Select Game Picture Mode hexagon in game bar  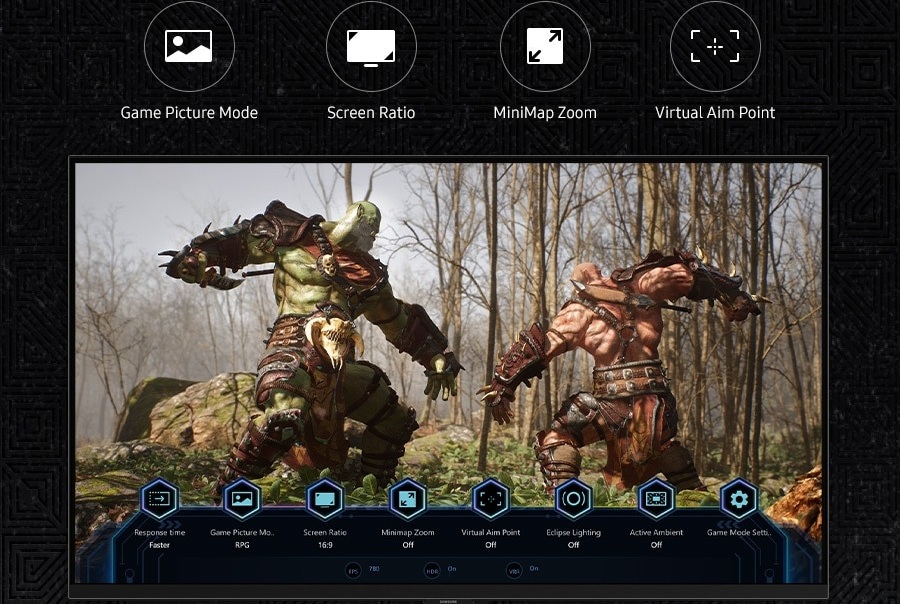tap(242, 498)
